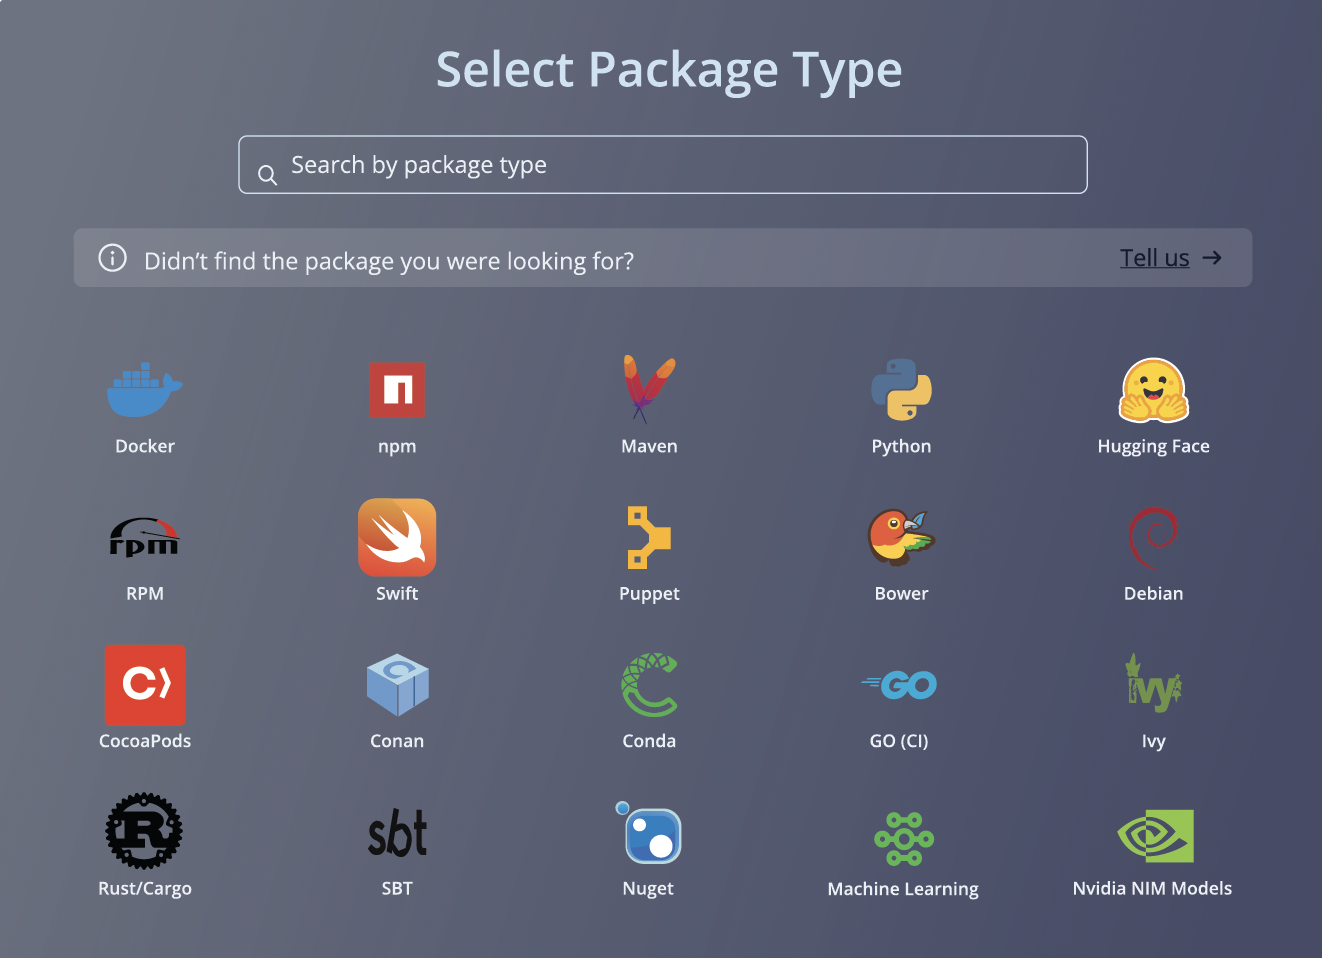Screen dimensions: 1322x958
Task: Open the Hugging Face package option
Action: point(1153,390)
